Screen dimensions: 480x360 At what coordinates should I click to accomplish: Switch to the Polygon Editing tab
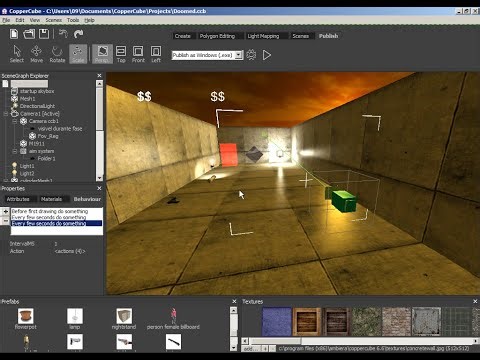[217, 36]
